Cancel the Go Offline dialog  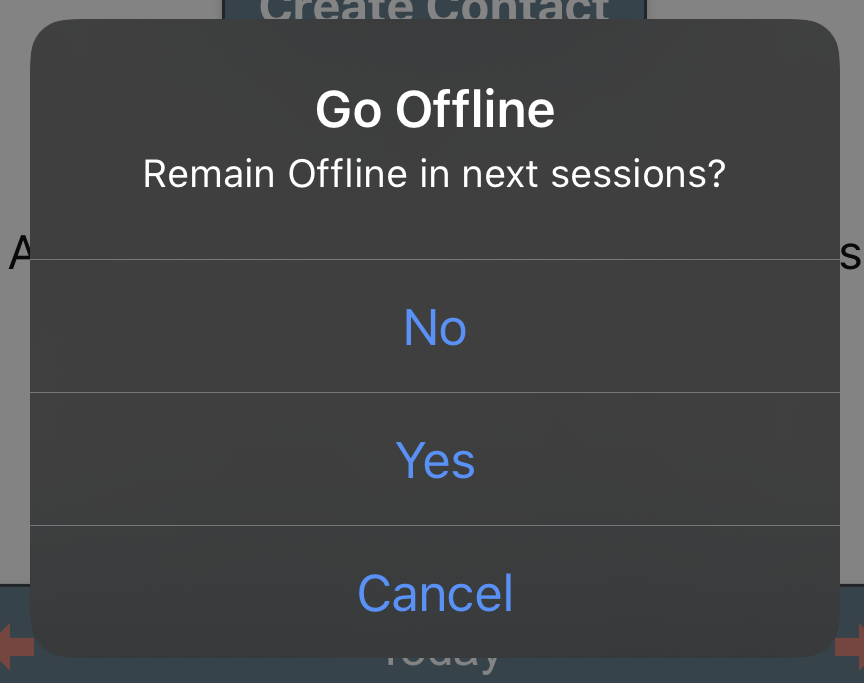point(435,592)
